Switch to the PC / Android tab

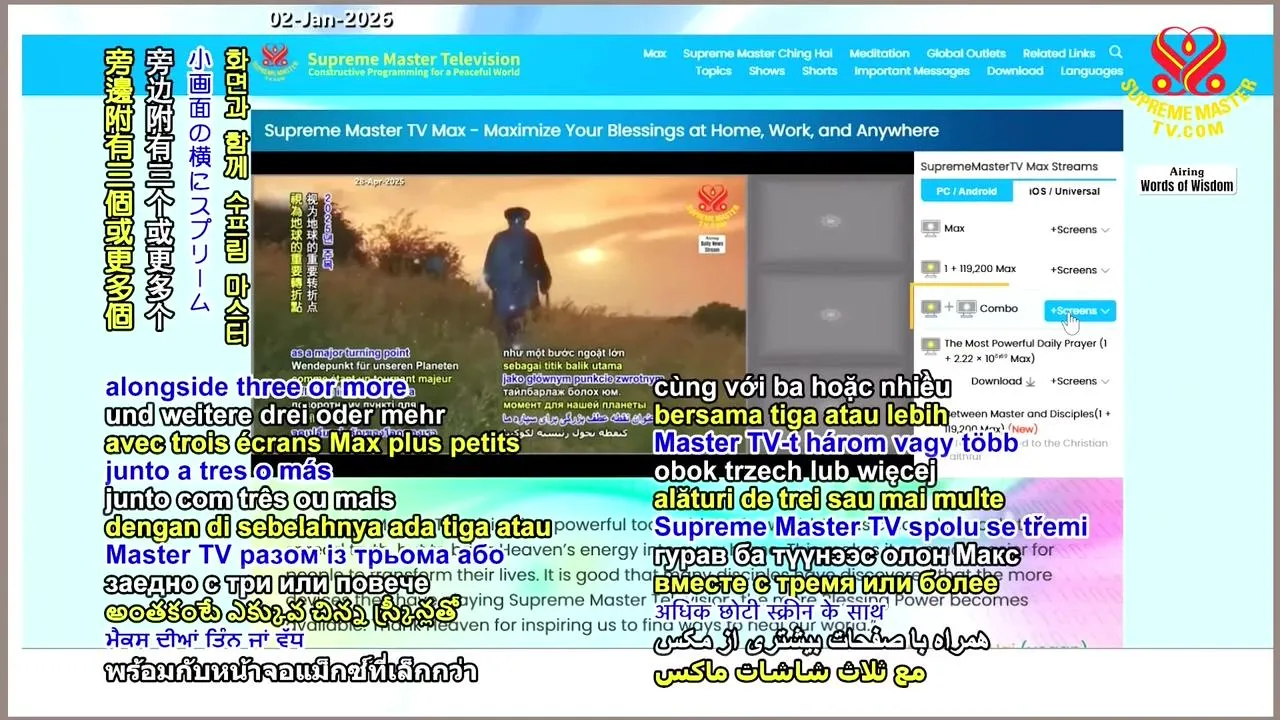[x=966, y=191]
